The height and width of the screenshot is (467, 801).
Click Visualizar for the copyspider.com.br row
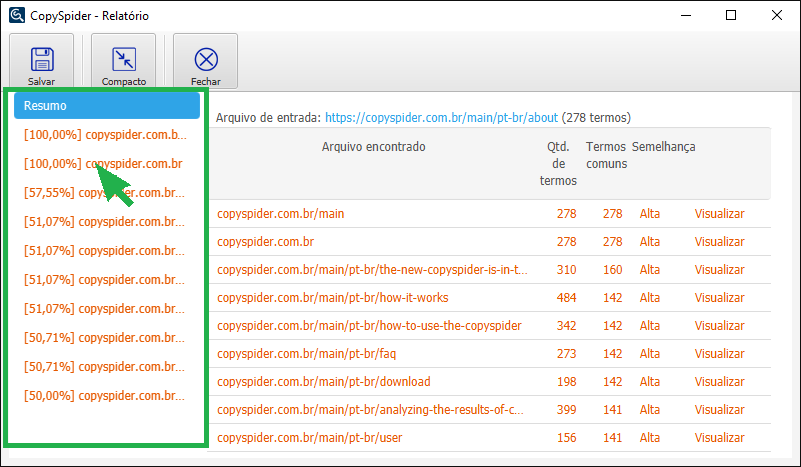click(x=719, y=242)
